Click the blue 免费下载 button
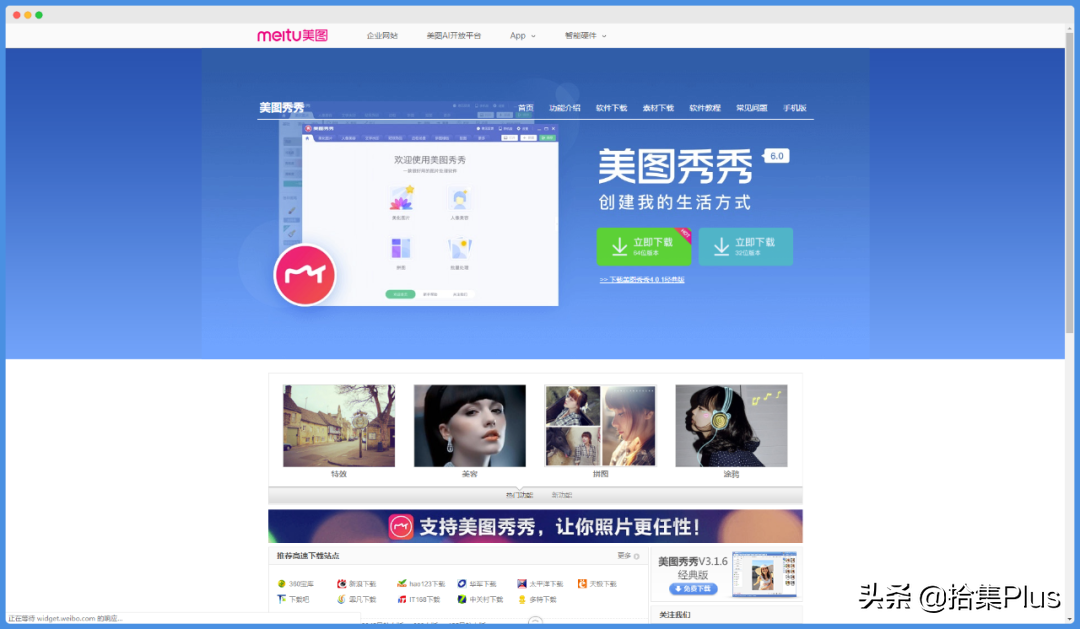 coord(693,589)
